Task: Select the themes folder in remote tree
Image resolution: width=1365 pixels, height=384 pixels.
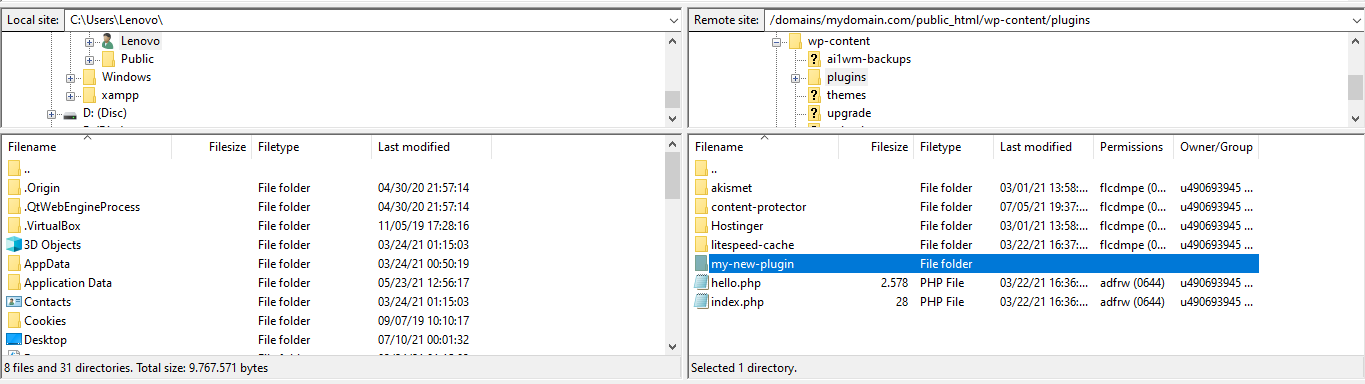Action: point(846,95)
